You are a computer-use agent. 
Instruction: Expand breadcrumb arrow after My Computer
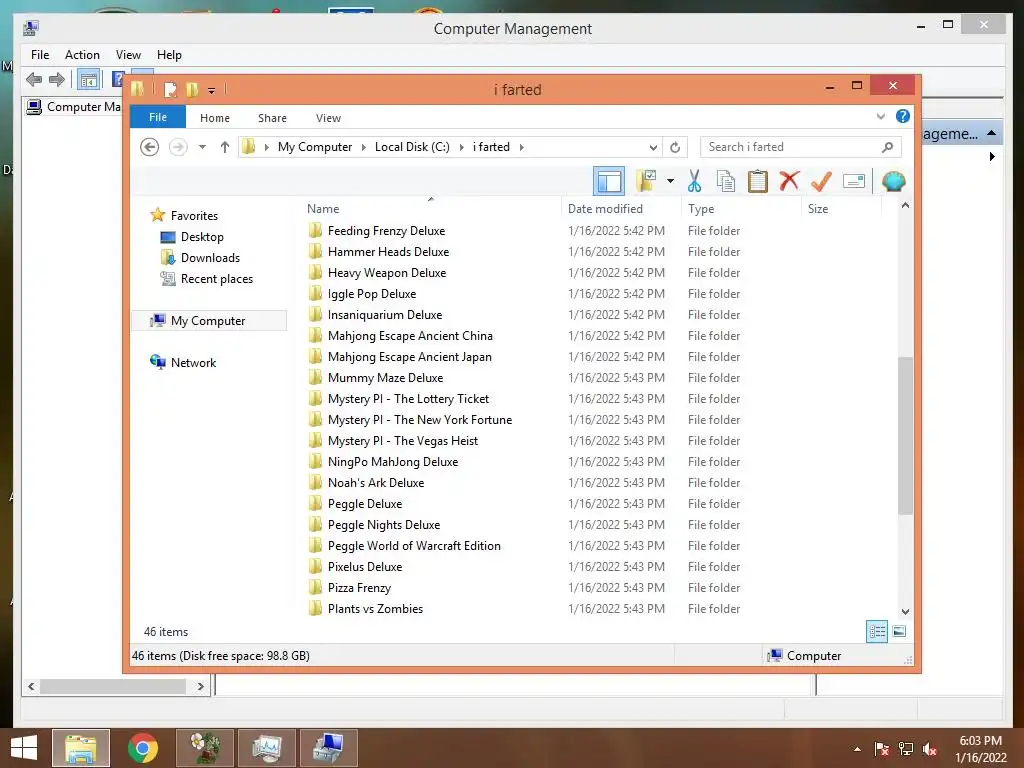364,148
